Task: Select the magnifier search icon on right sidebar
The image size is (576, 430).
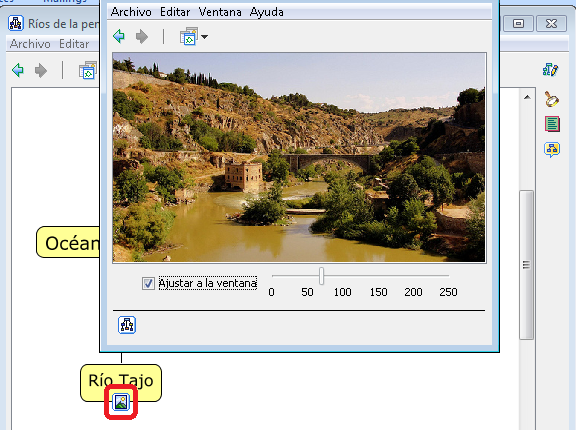Action: 551,99
